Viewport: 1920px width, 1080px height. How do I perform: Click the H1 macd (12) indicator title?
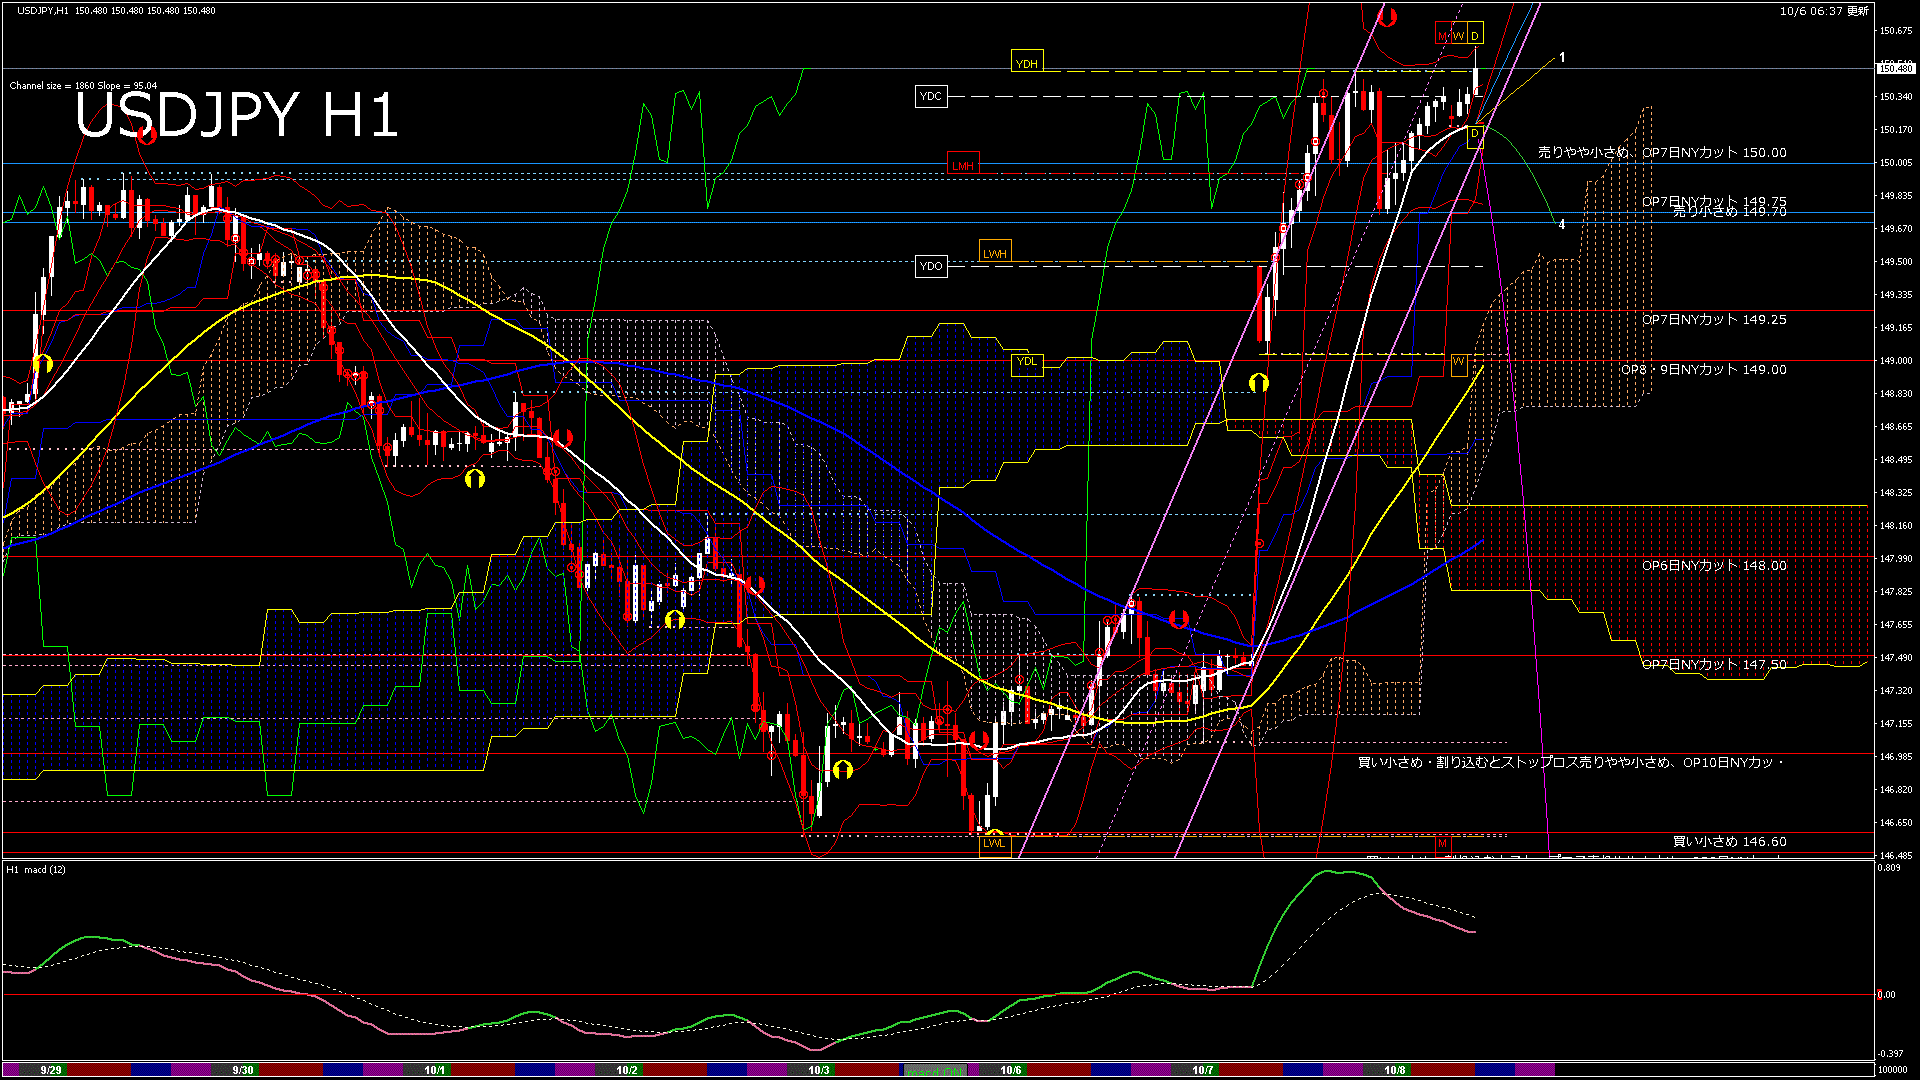pos(37,869)
